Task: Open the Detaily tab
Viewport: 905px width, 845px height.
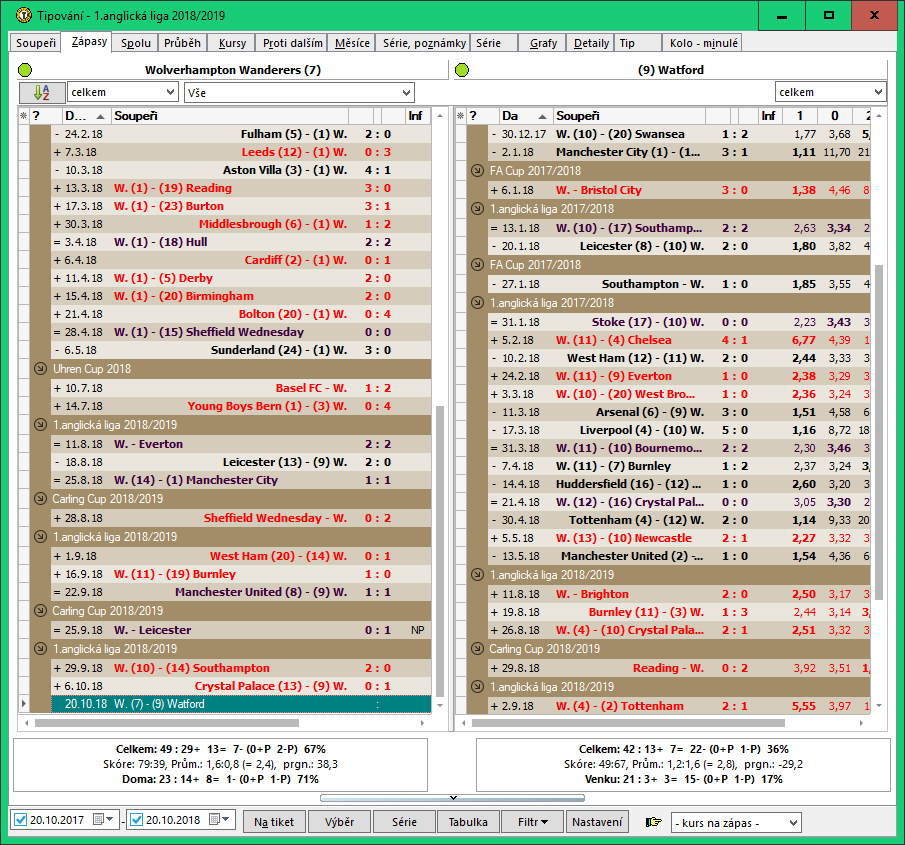Action: click(591, 43)
